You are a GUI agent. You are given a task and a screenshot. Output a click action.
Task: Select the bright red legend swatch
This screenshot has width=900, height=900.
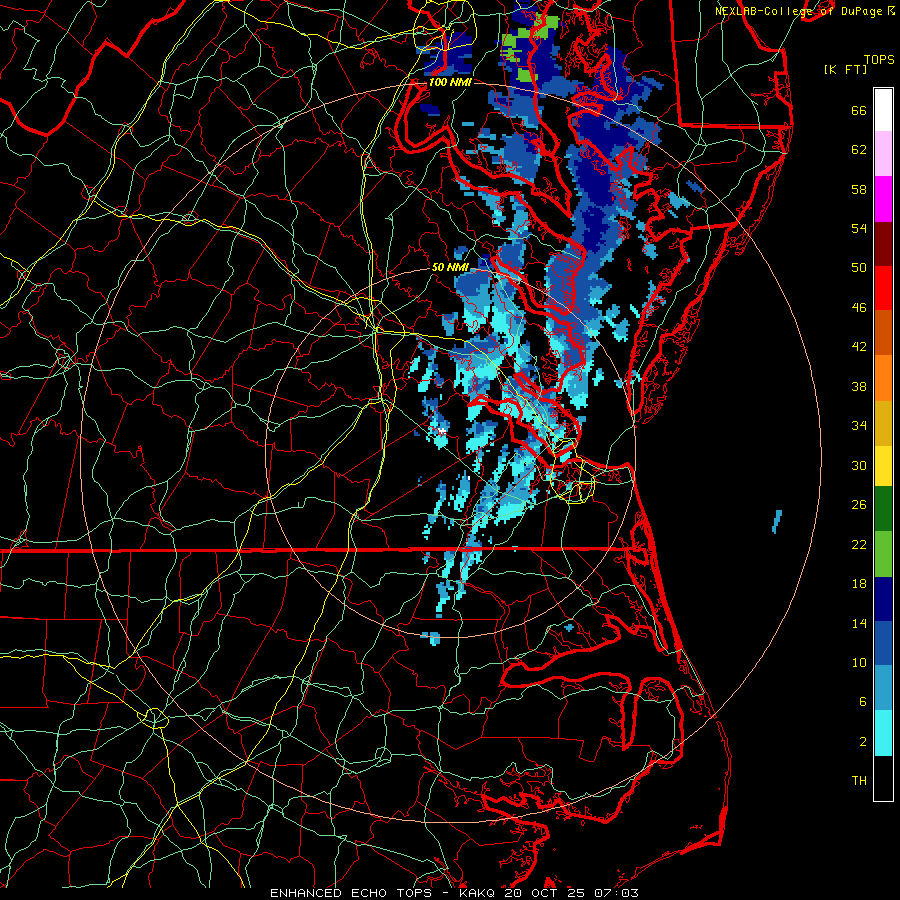883,288
